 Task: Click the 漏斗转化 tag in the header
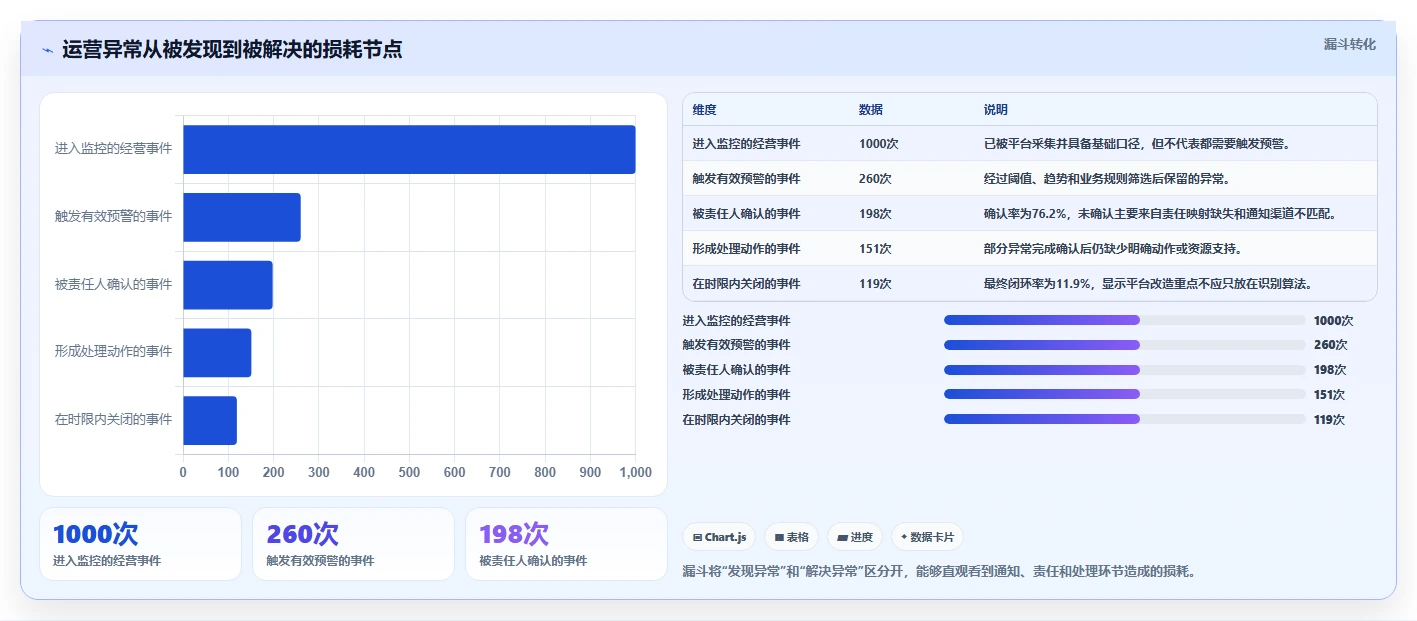(1349, 44)
